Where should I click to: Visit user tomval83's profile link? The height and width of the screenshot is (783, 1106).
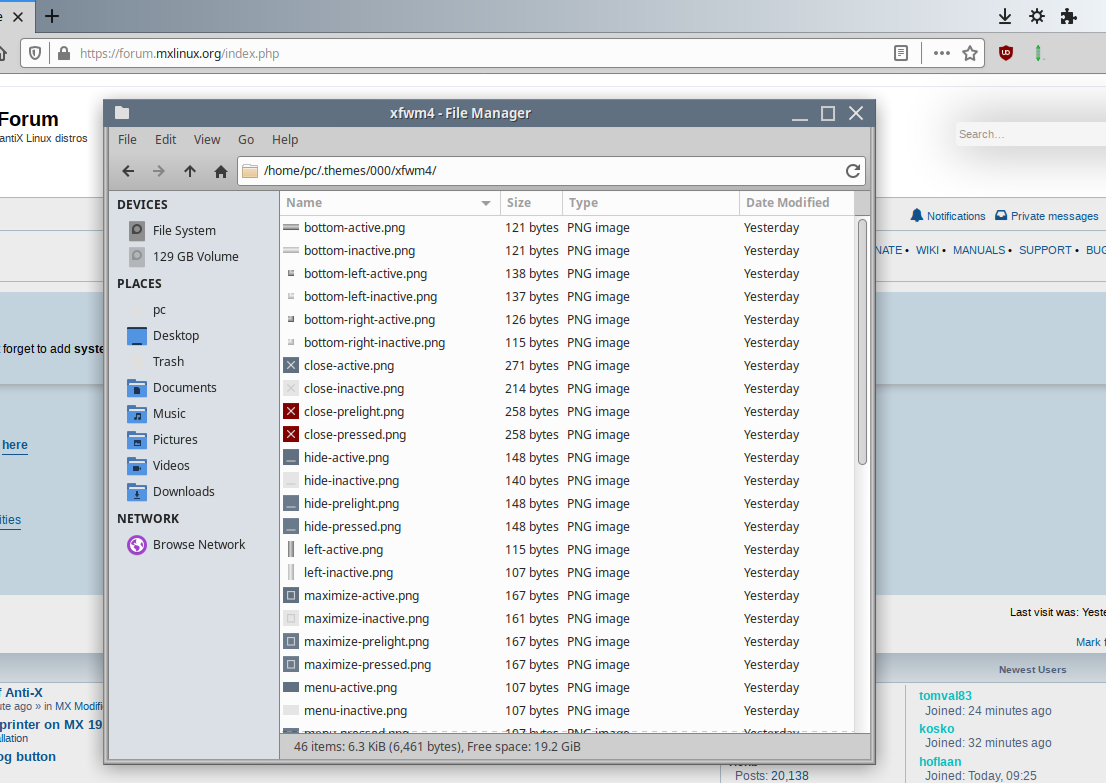tap(945, 695)
